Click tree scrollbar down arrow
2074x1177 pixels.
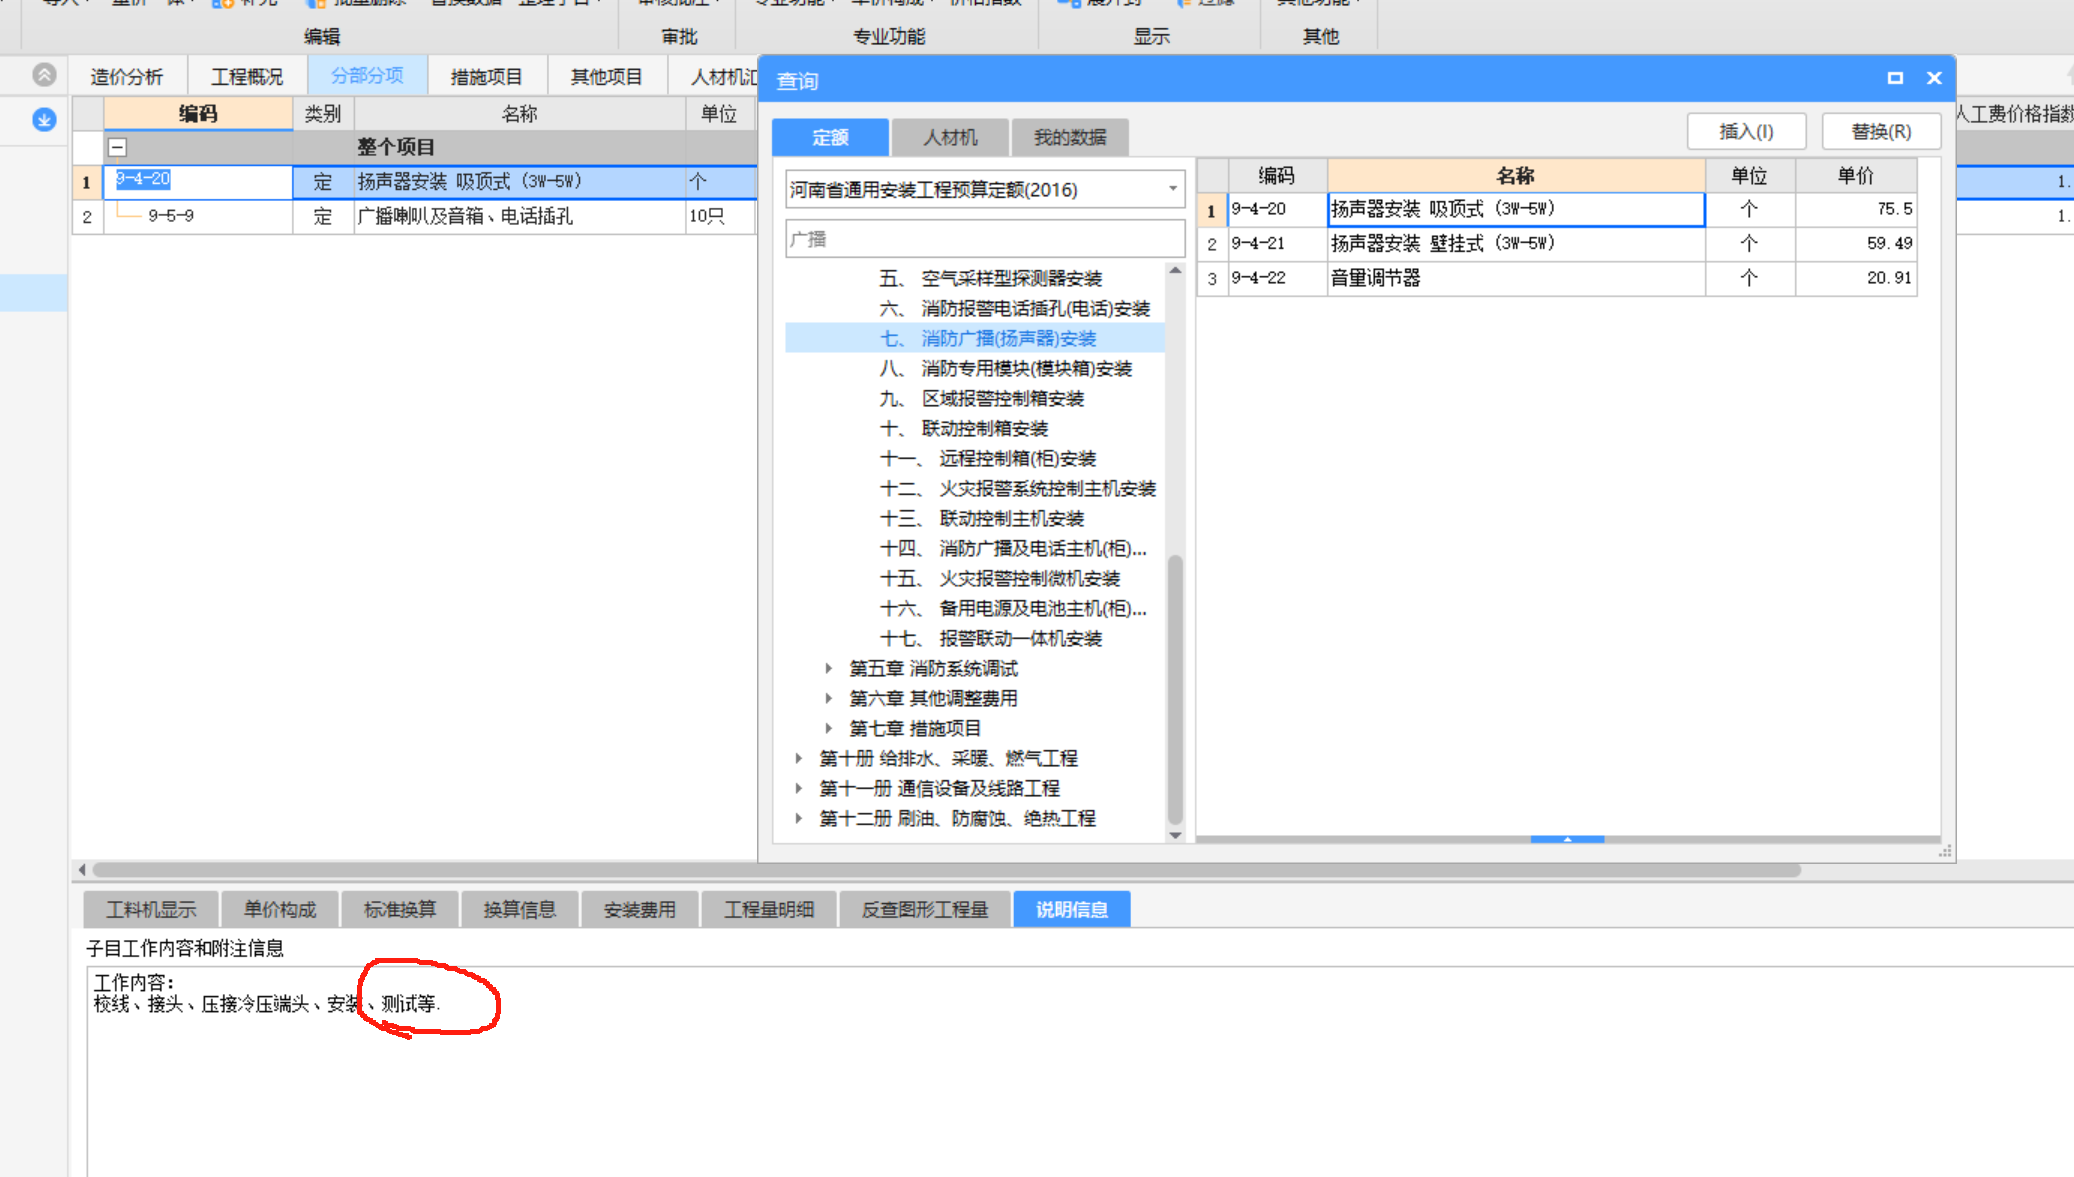(x=1175, y=835)
